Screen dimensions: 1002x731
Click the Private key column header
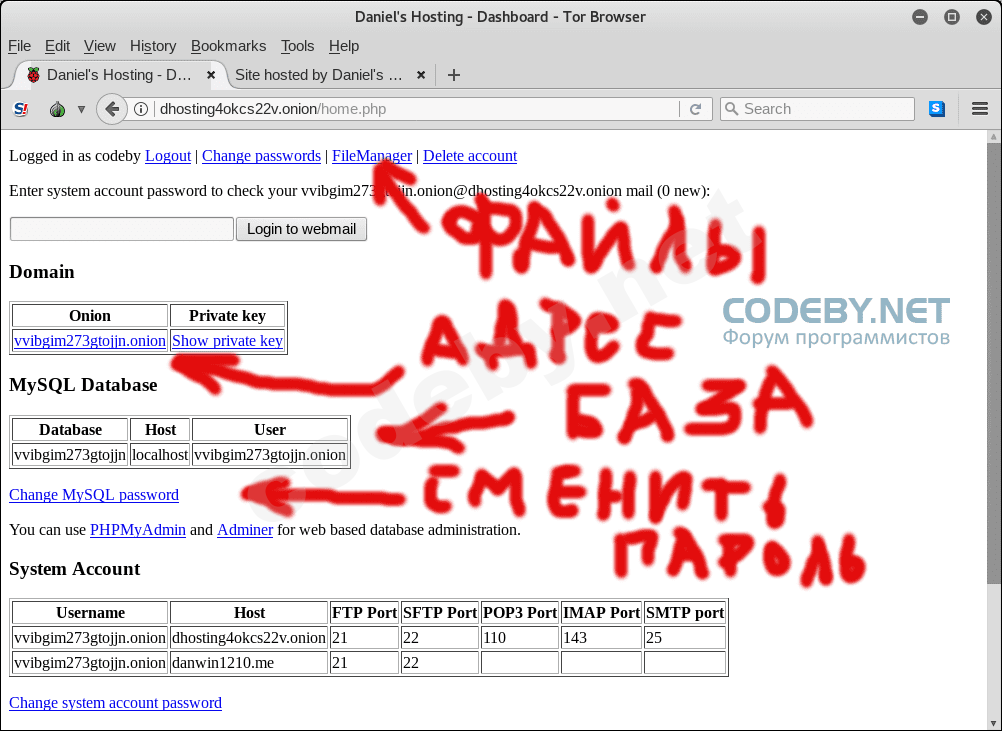click(227, 316)
